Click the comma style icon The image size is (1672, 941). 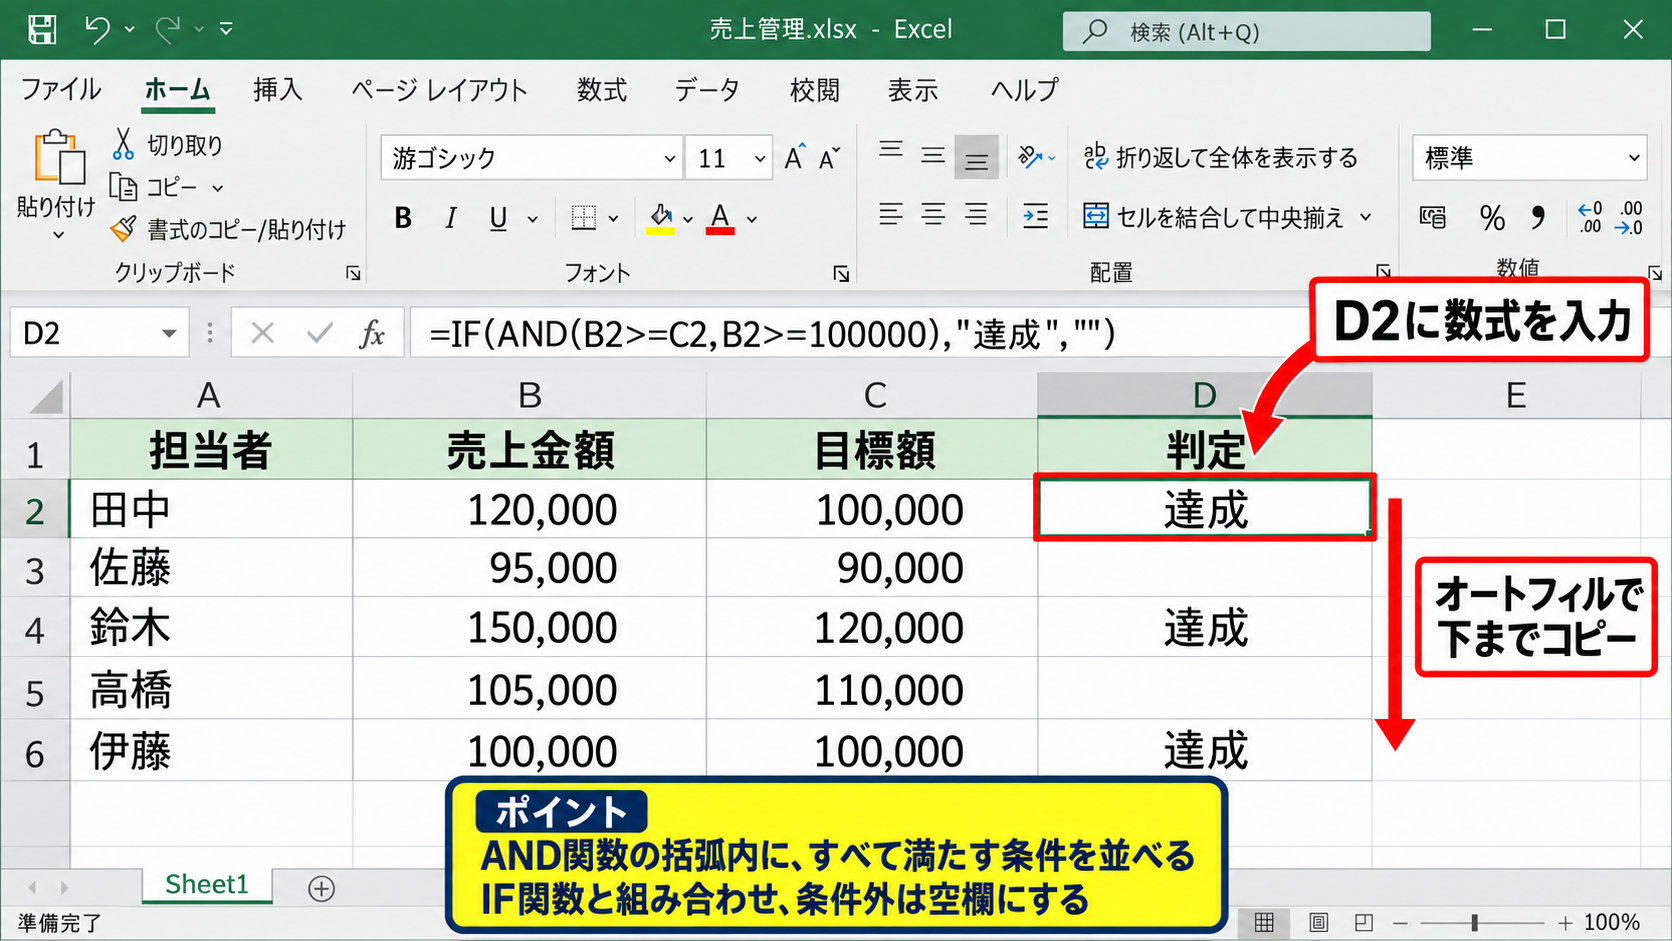1538,217
